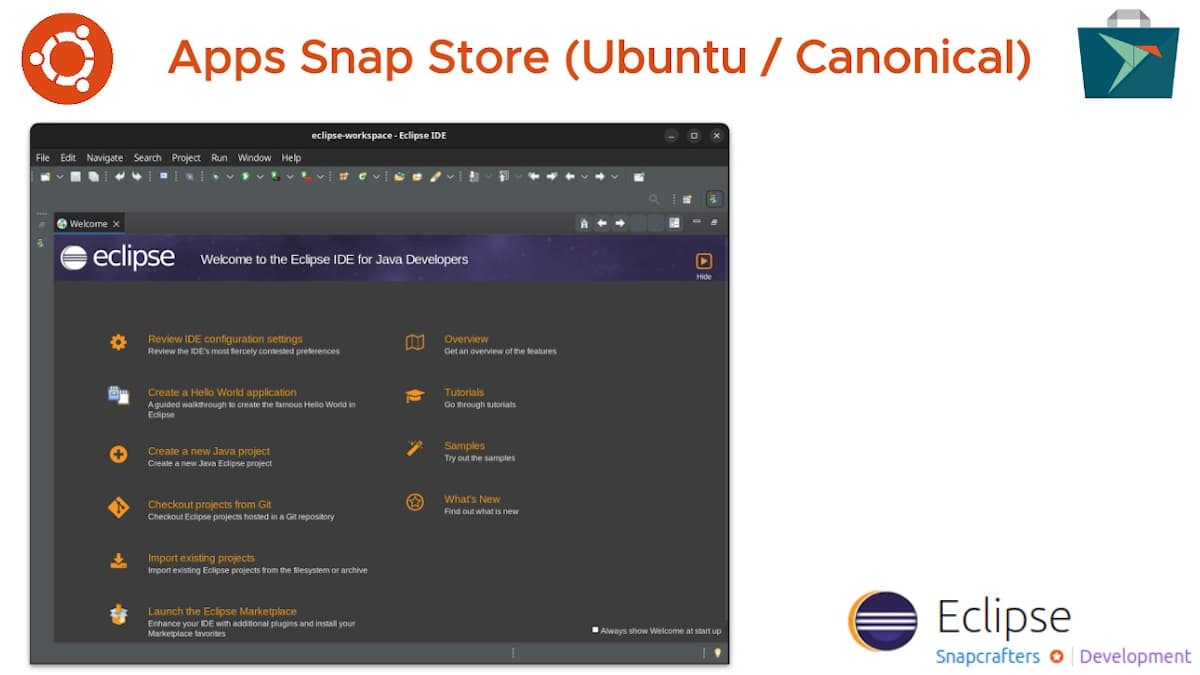The width and height of the screenshot is (1200, 675).
Task: Open the Customize Page icon in Welcome view
Action: tap(674, 223)
